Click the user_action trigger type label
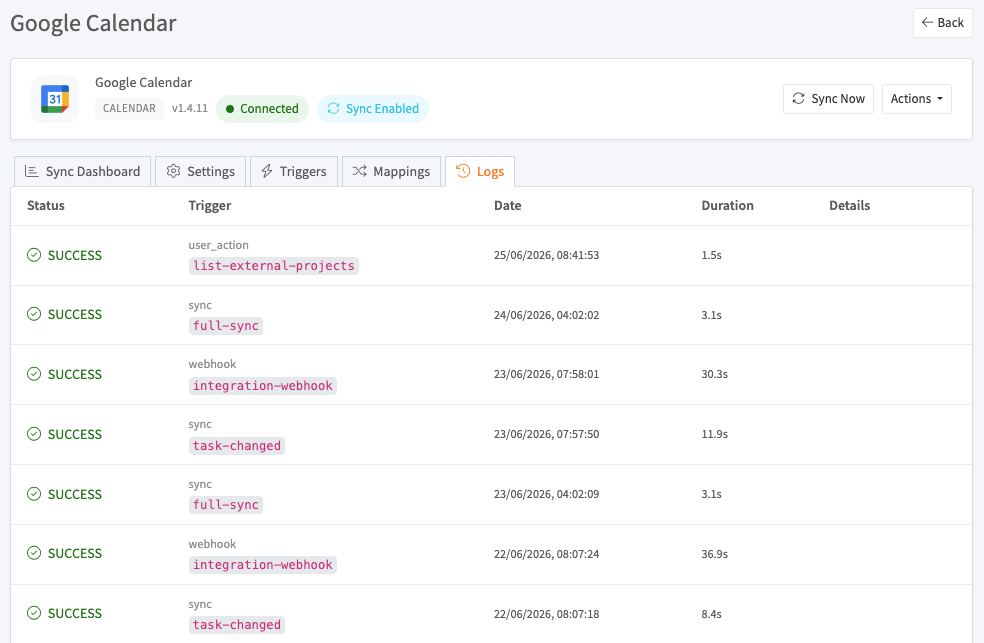Viewport: 984px width, 643px height. pyautogui.click(x=218, y=245)
